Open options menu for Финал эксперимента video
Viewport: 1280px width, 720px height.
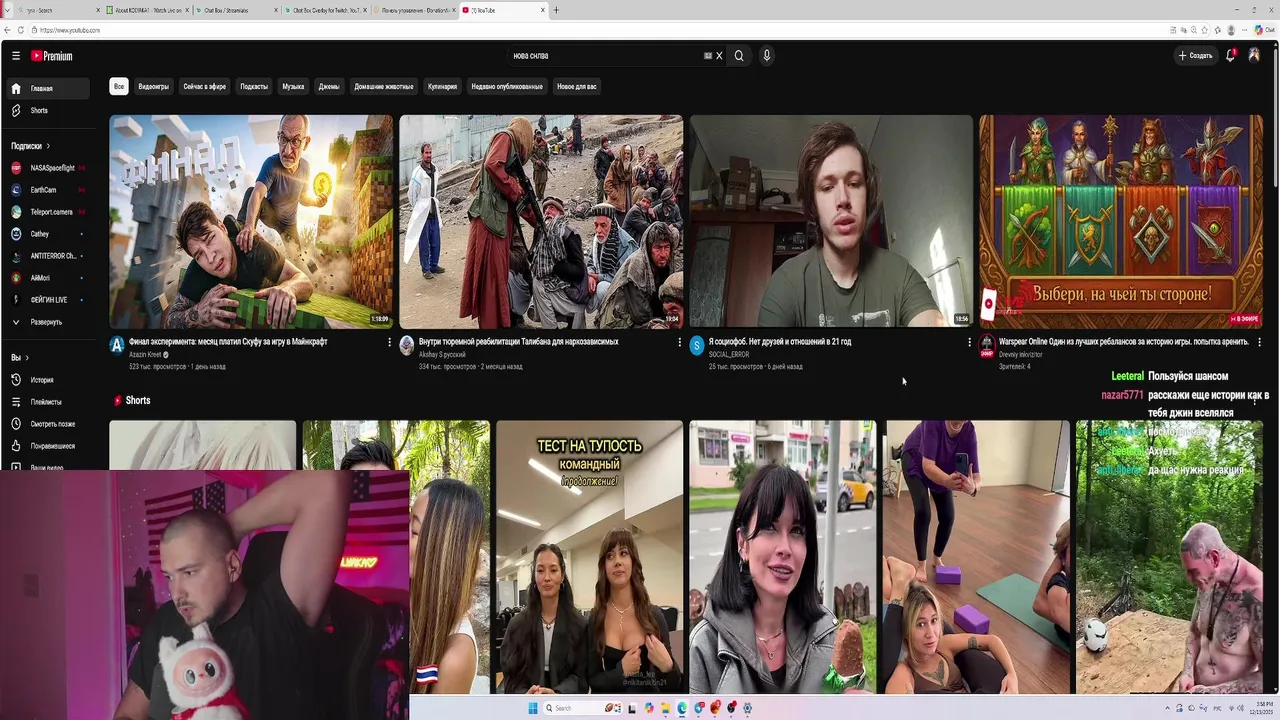coord(389,342)
